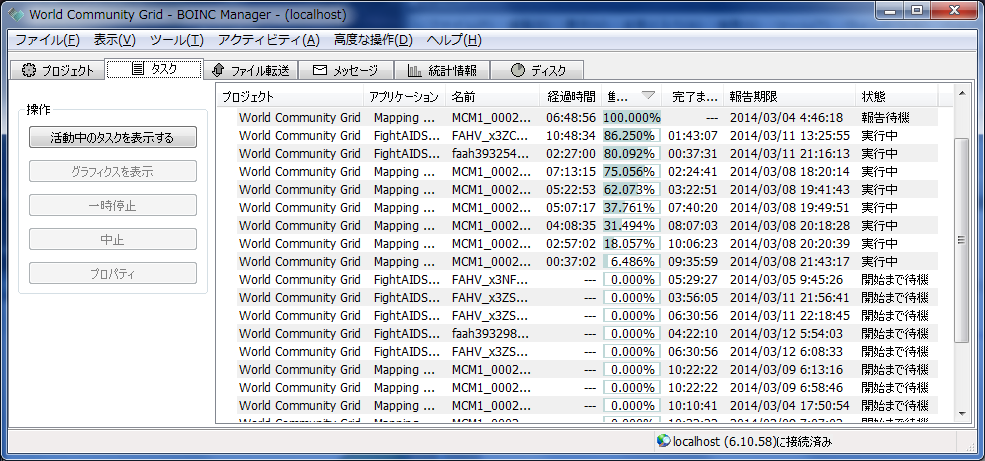Click the envelope icon on メッセージ tab
The height and width of the screenshot is (461, 985).
click(320, 70)
